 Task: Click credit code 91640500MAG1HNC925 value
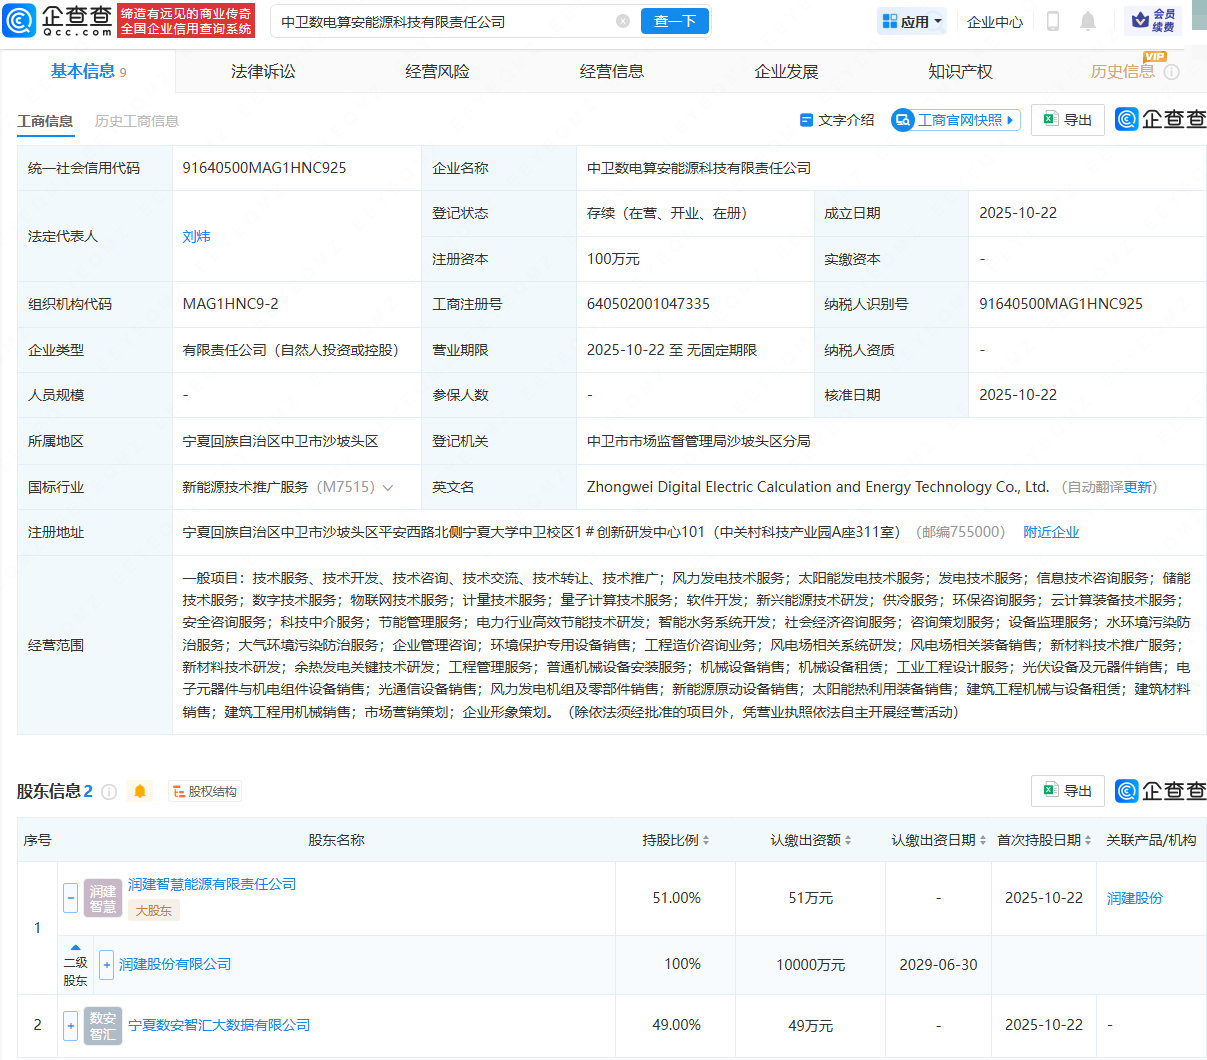[x=264, y=168]
